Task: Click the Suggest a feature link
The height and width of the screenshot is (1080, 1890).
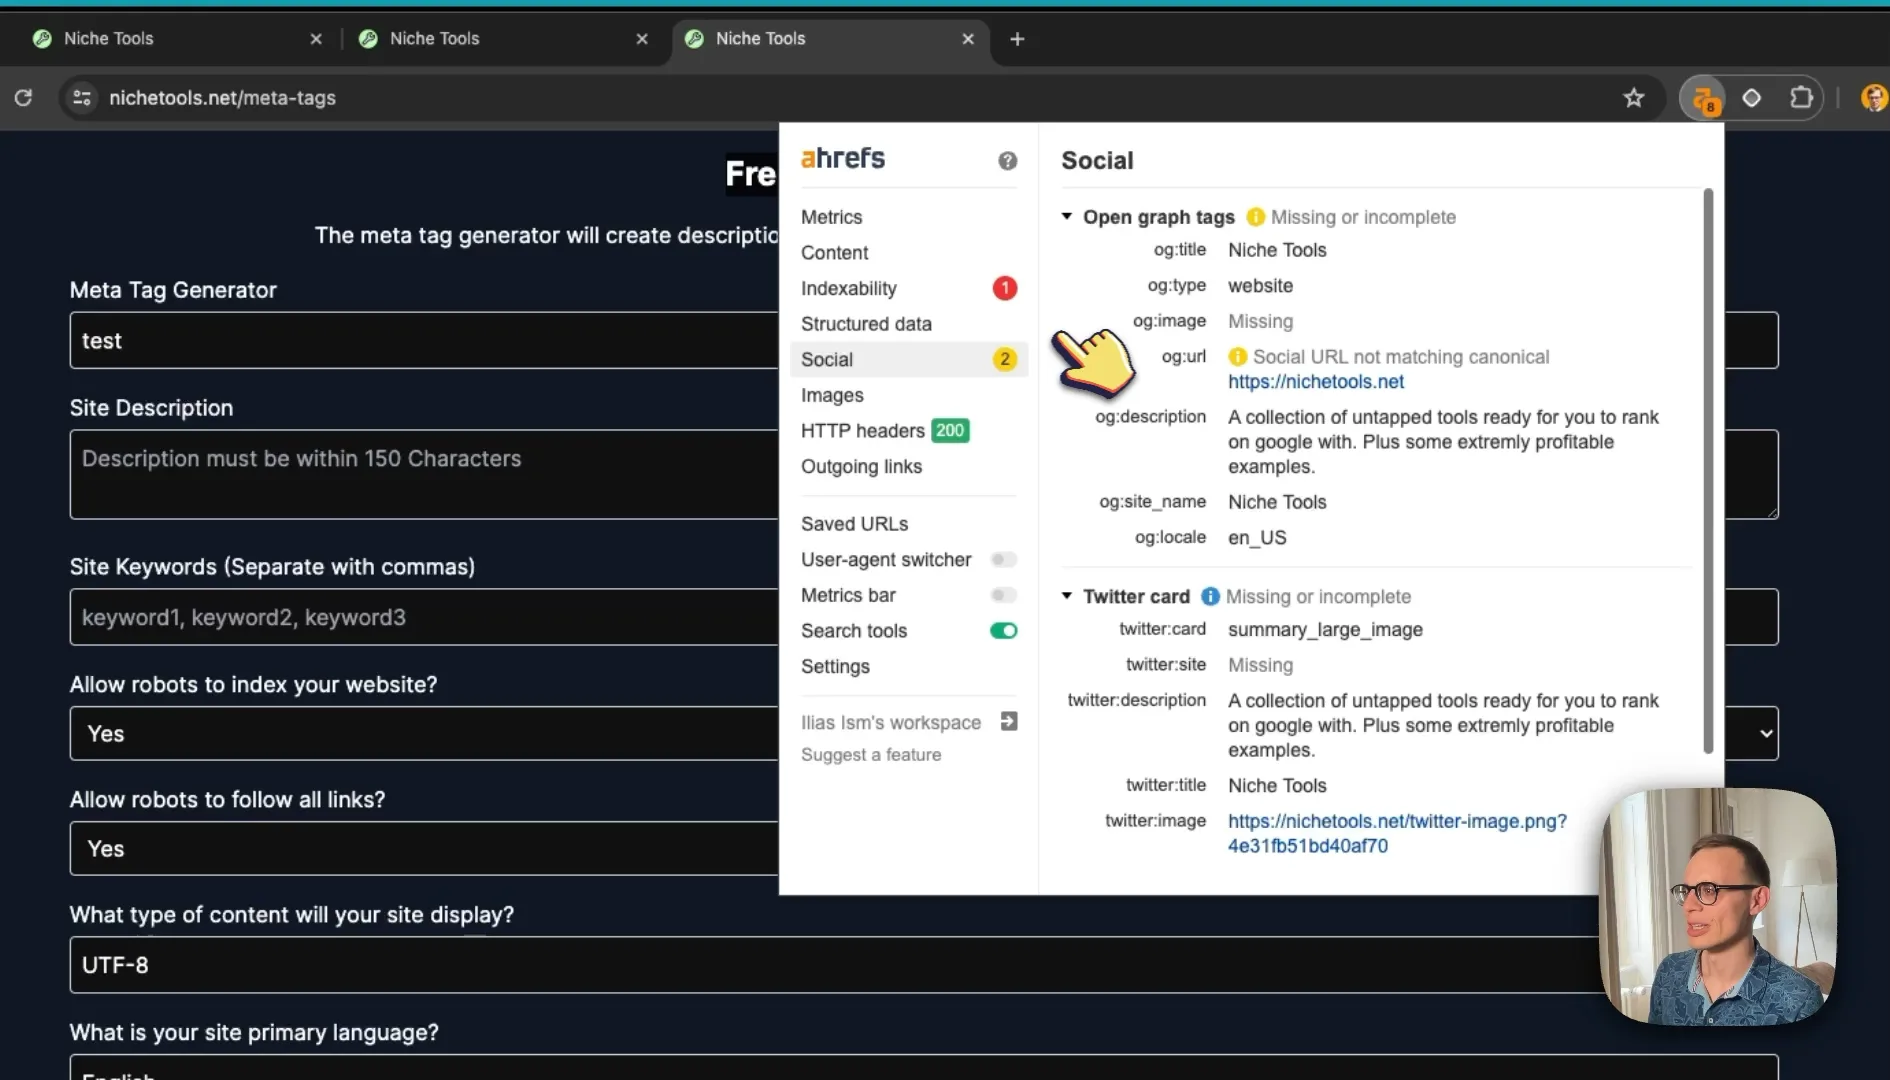Action: pos(871,755)
